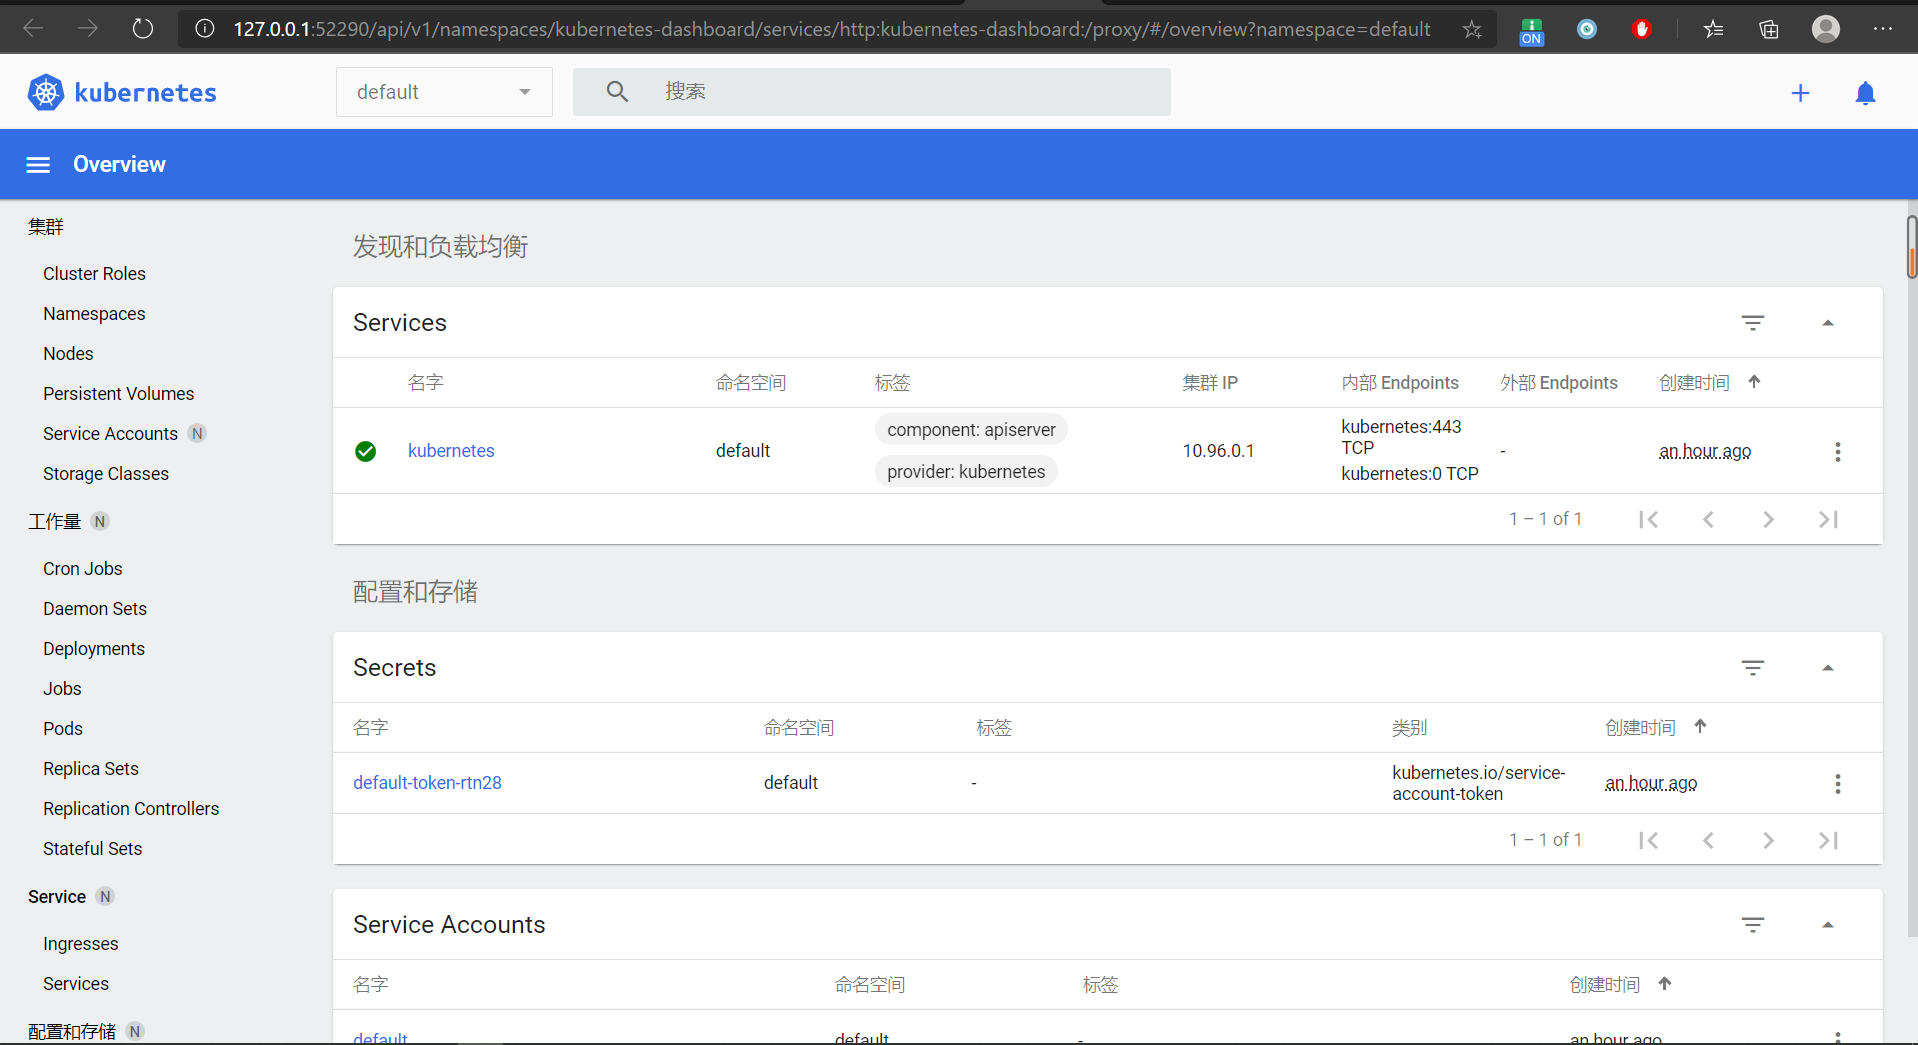Filter the Services card
This screenshot has height=1045, width=1918.
[x=1753, y=323]
